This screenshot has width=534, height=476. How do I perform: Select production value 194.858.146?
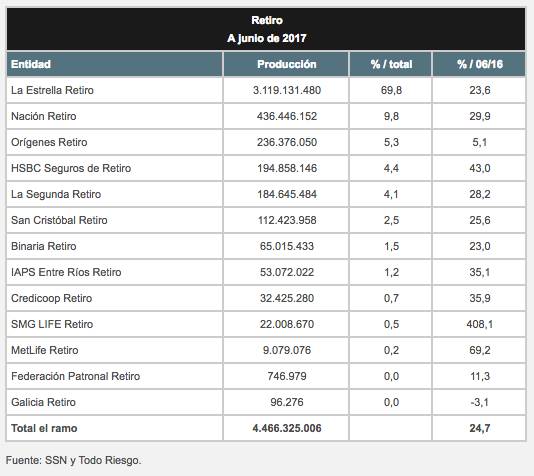pyautogui.click(x=287, y=168)
